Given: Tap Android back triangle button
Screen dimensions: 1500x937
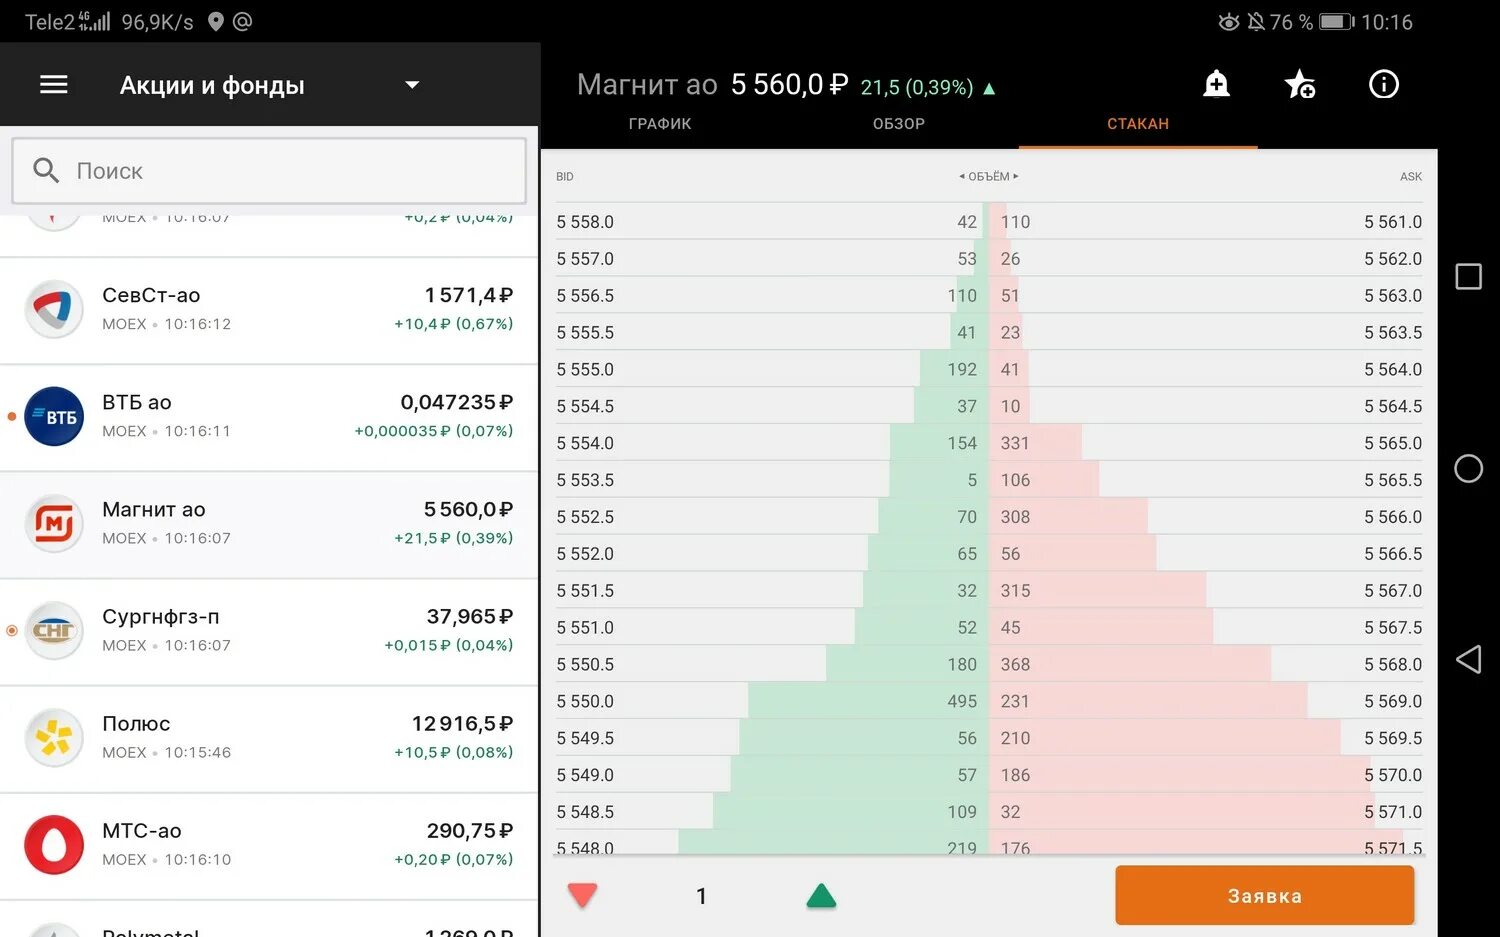Looking at the screenshot, I should (x=1468, y=659).
